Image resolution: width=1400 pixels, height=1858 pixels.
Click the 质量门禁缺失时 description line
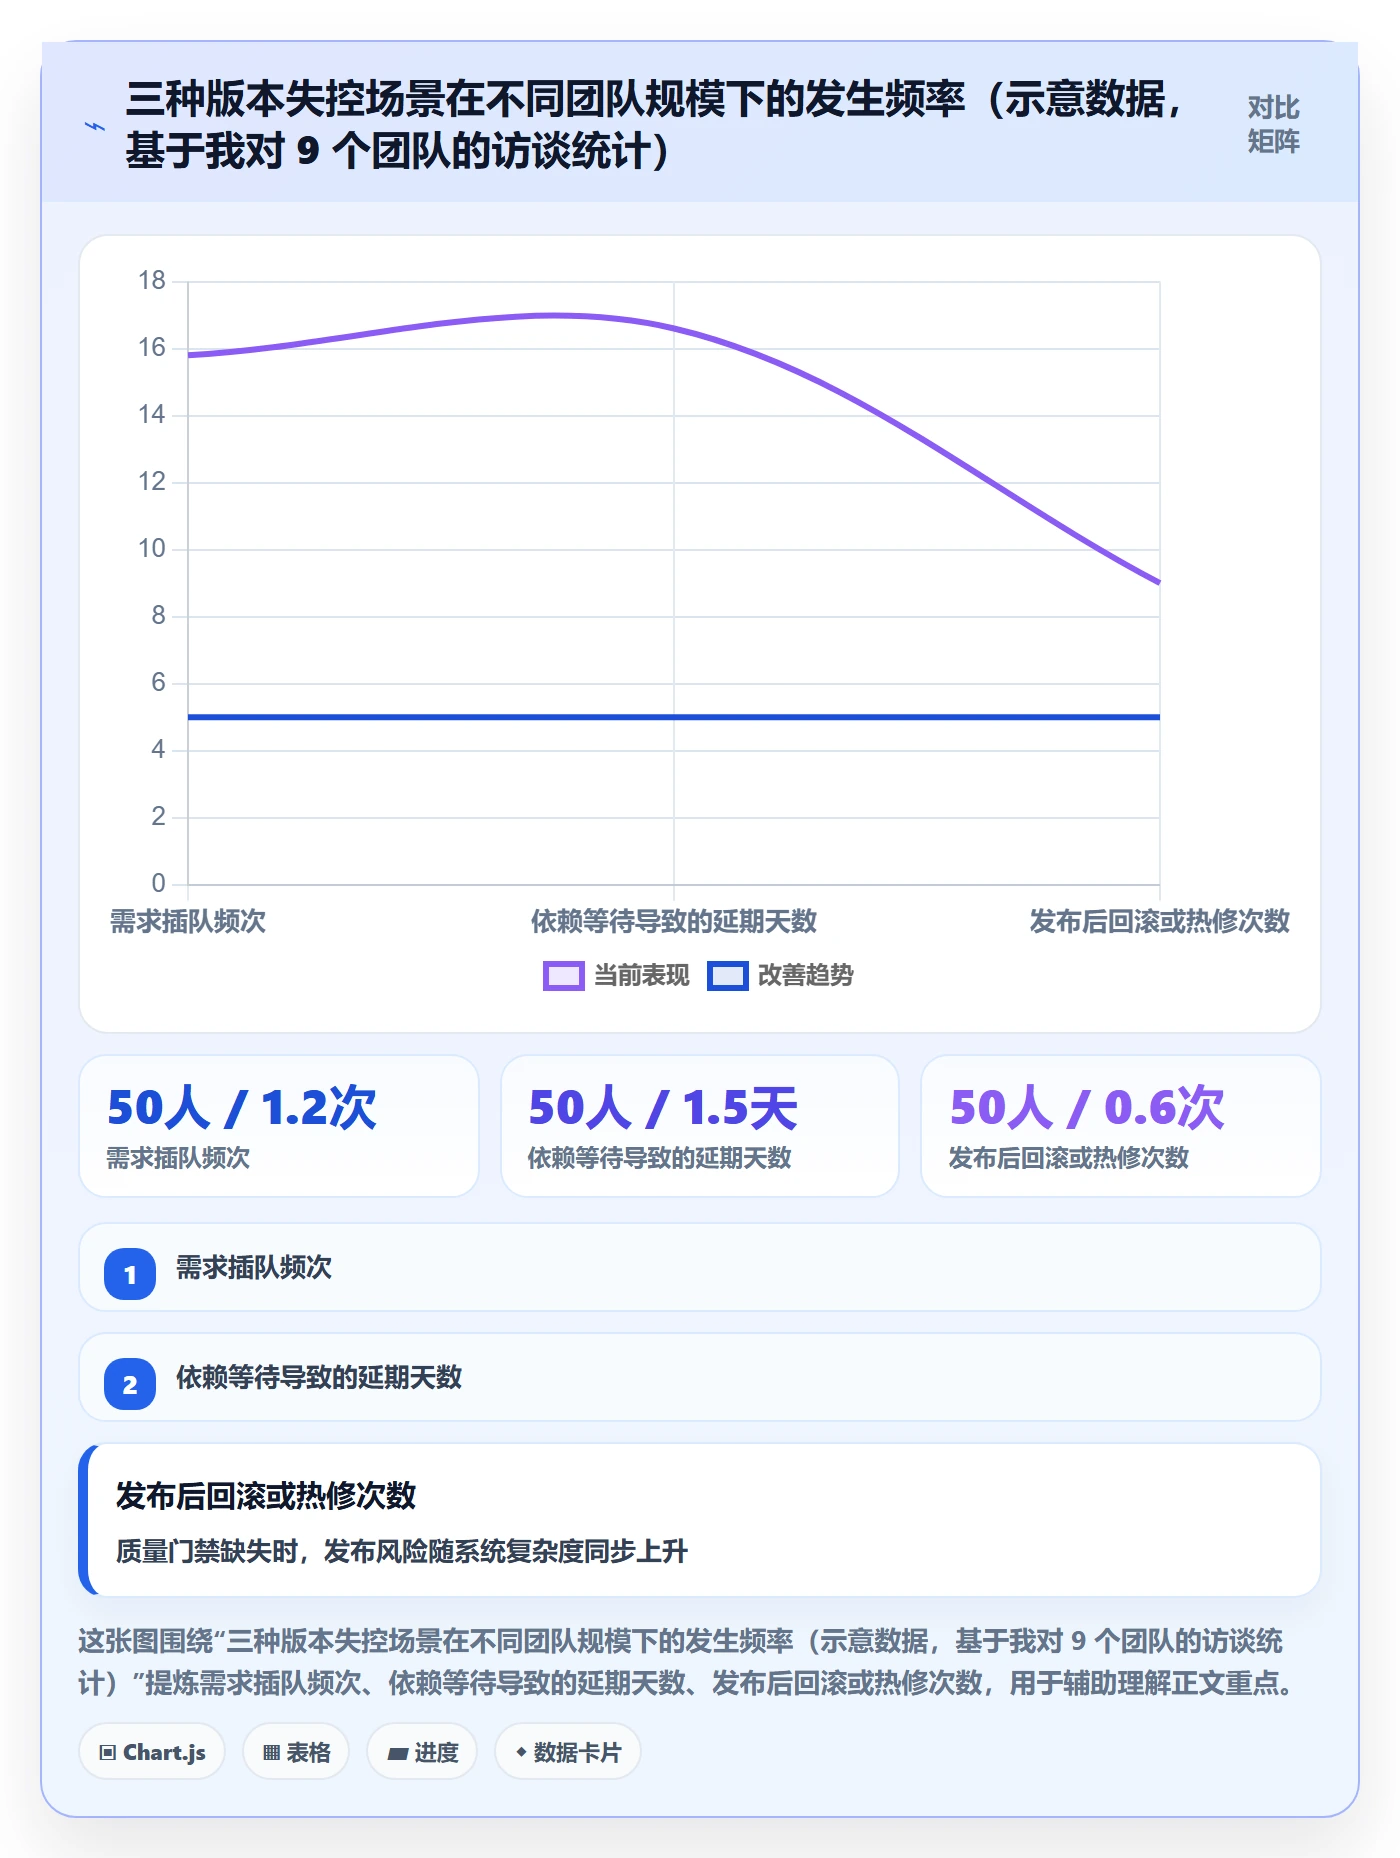(402, 1551)
